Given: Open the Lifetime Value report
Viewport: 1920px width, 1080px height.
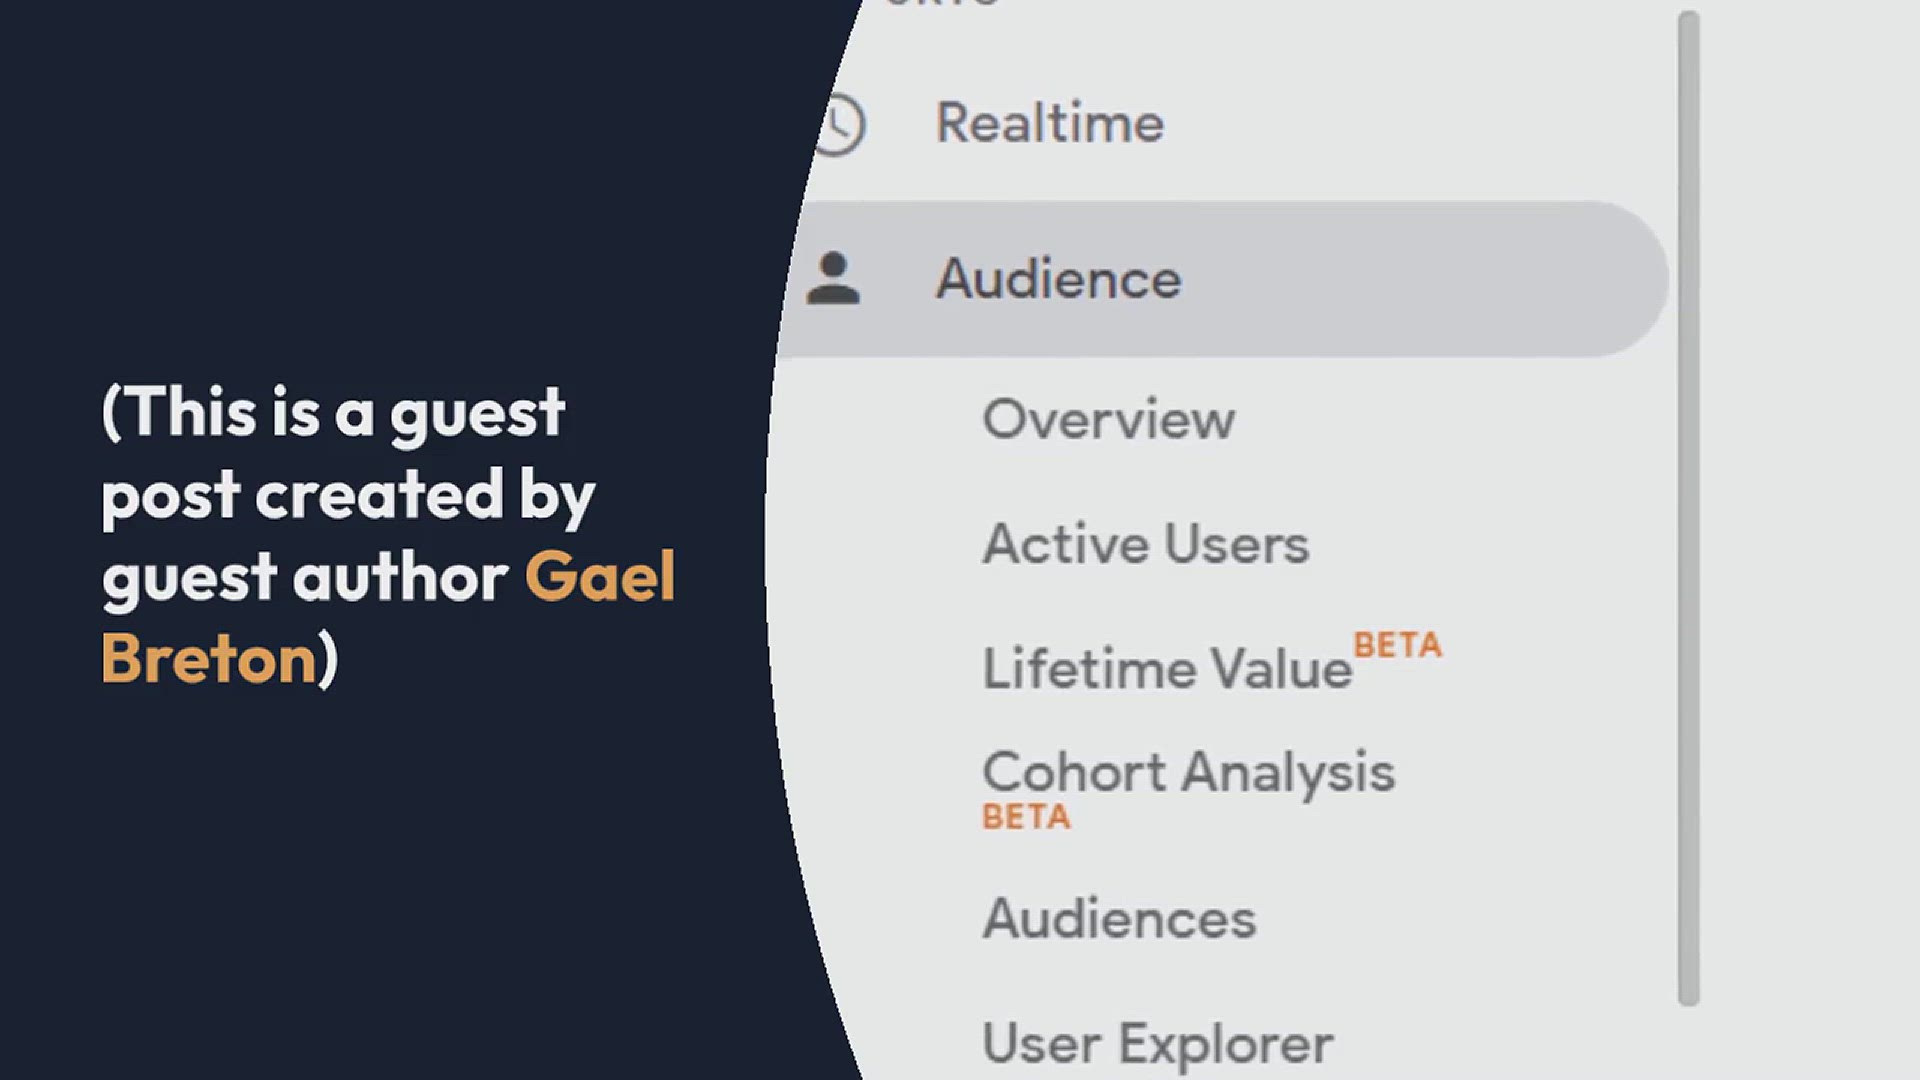Looking at the screenshot, I should (x=1166, y=669).
